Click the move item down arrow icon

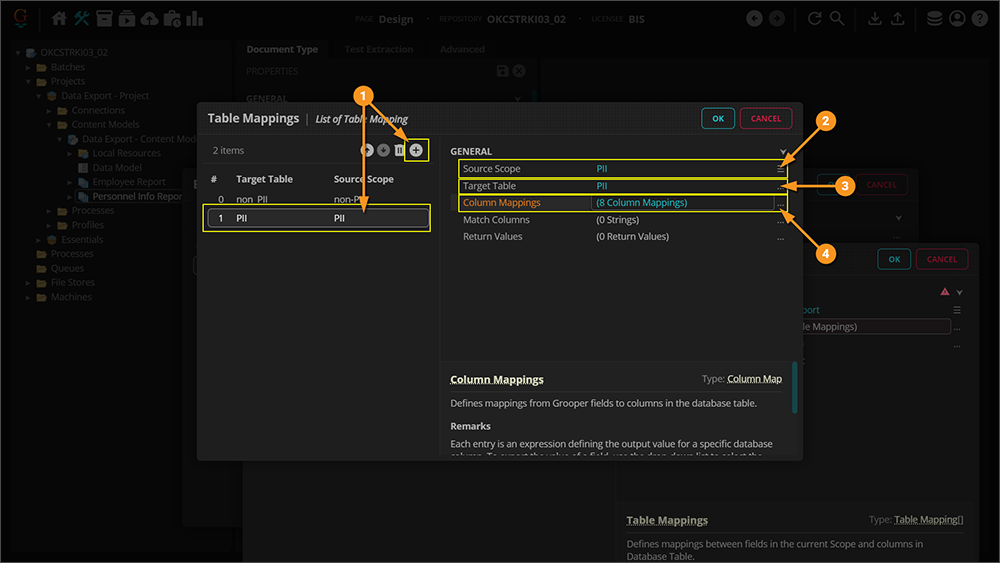click(x=383, y=150)
